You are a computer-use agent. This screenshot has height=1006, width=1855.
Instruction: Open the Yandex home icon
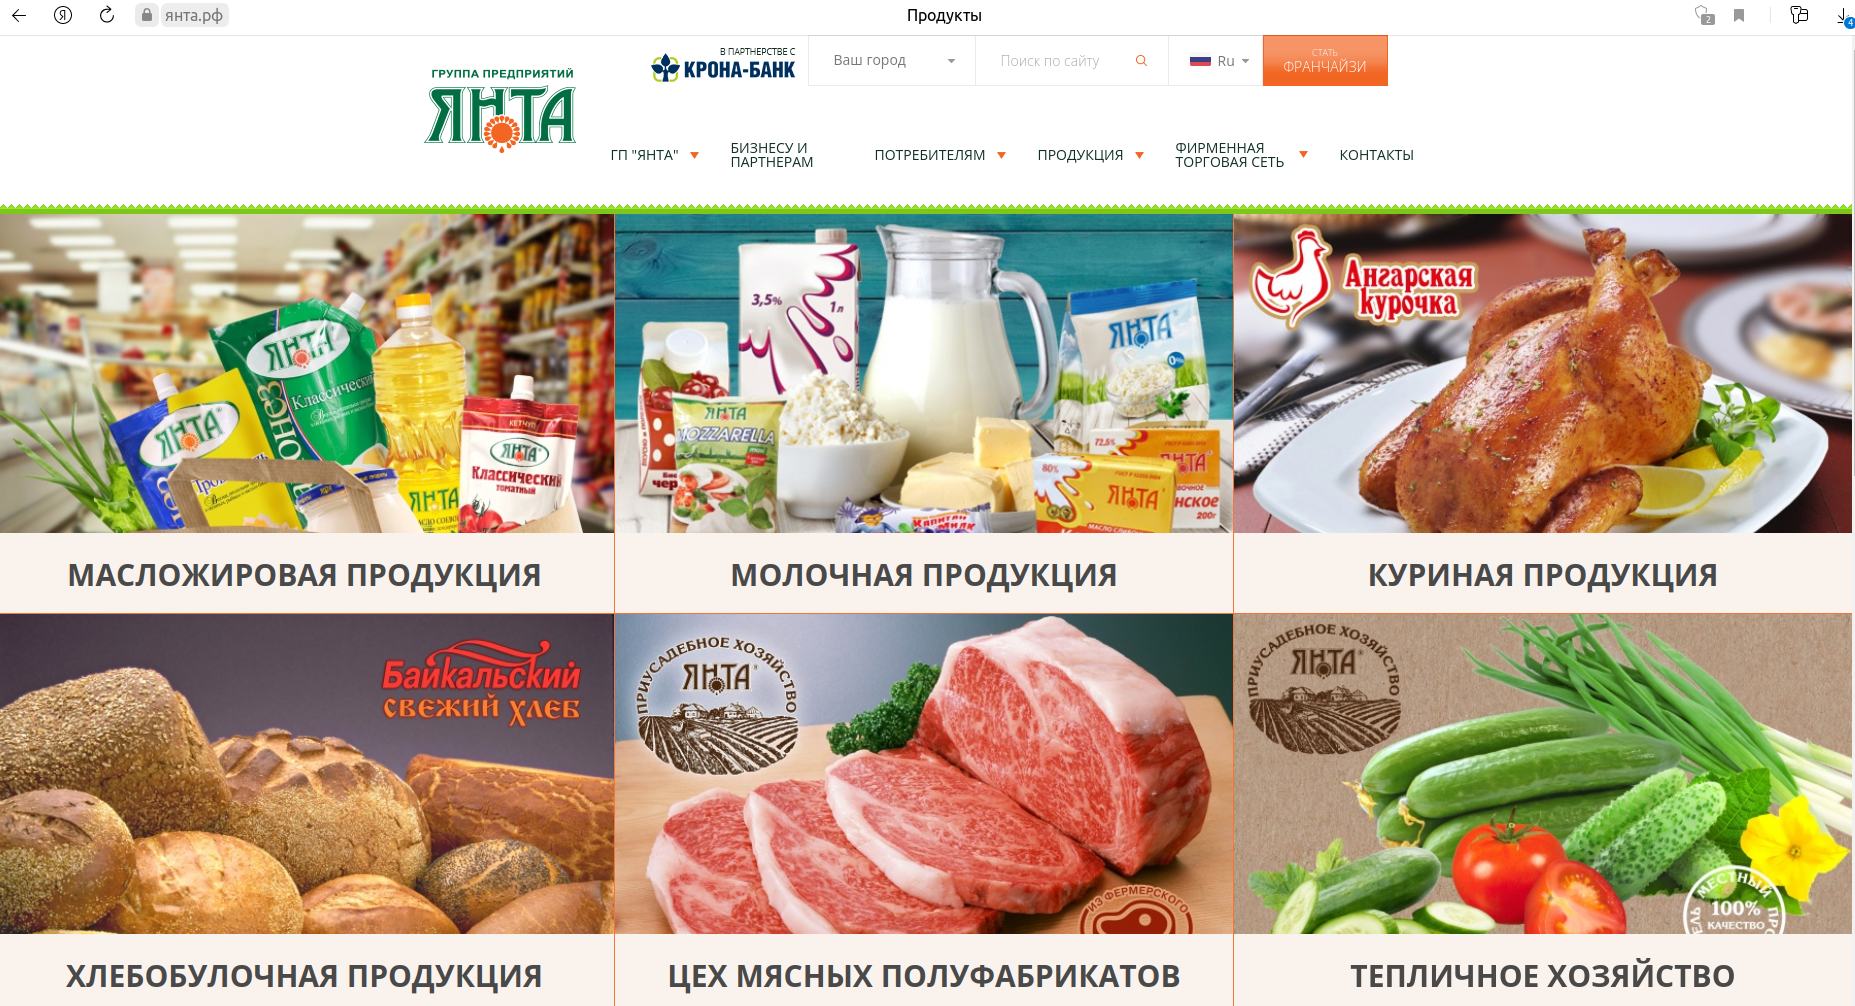click(63, 15)
